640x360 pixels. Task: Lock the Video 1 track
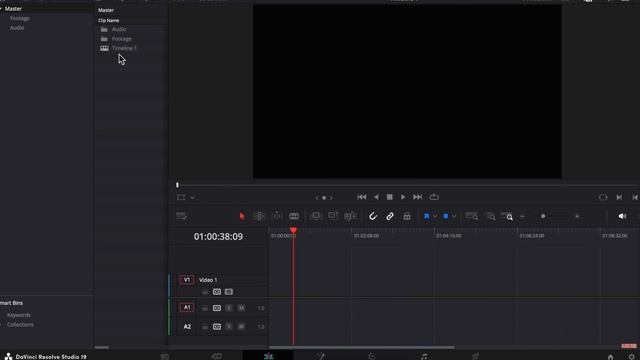(205, 292)
